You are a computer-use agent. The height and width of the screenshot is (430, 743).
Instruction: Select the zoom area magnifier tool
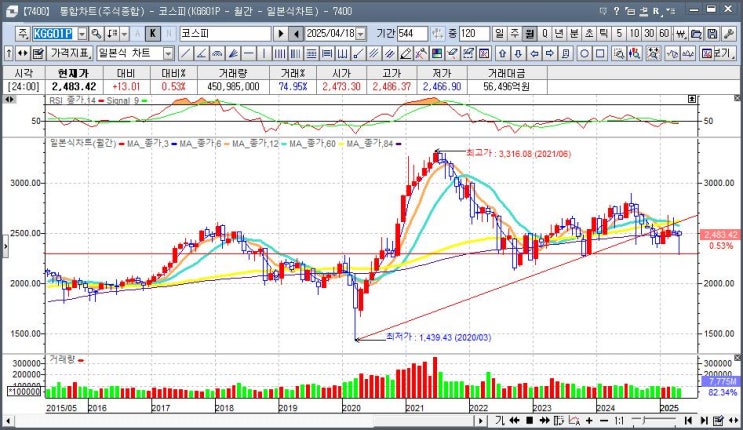point(618,54)
